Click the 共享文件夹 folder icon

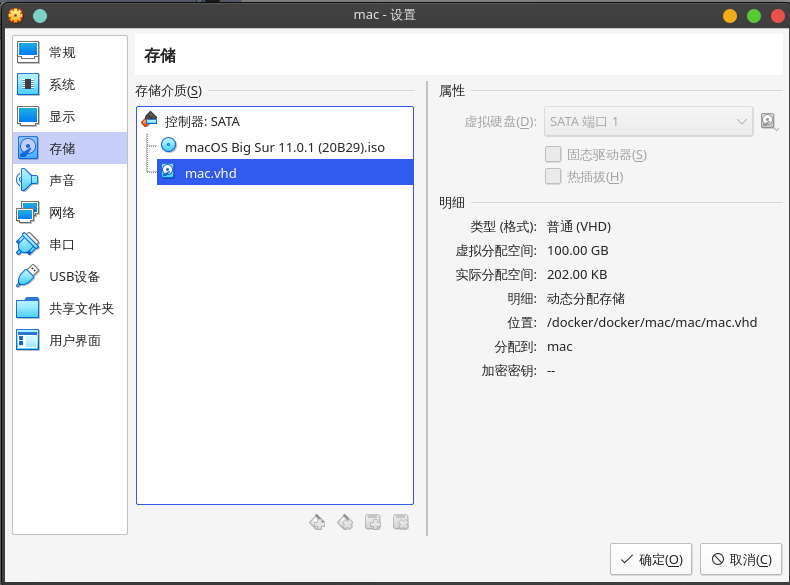[x=28, y=308]
